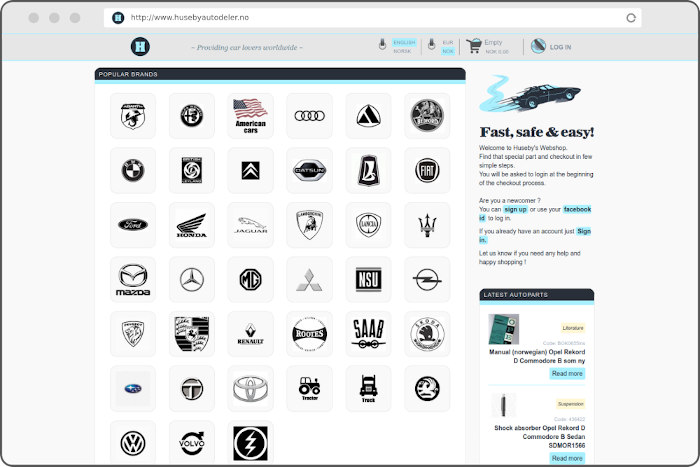Read more about Opel Rekord manual
The image size is (700, 467).
pyautogui.click(x=567, y=373)
